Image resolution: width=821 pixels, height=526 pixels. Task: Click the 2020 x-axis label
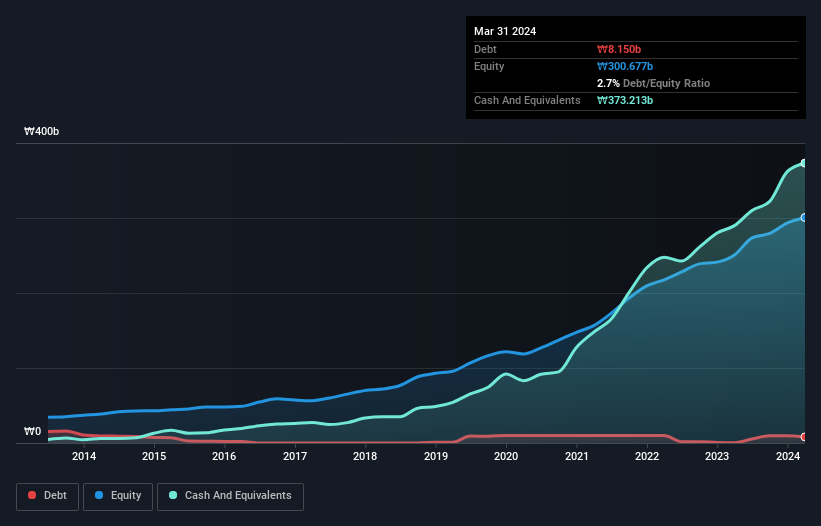(506, 456)
